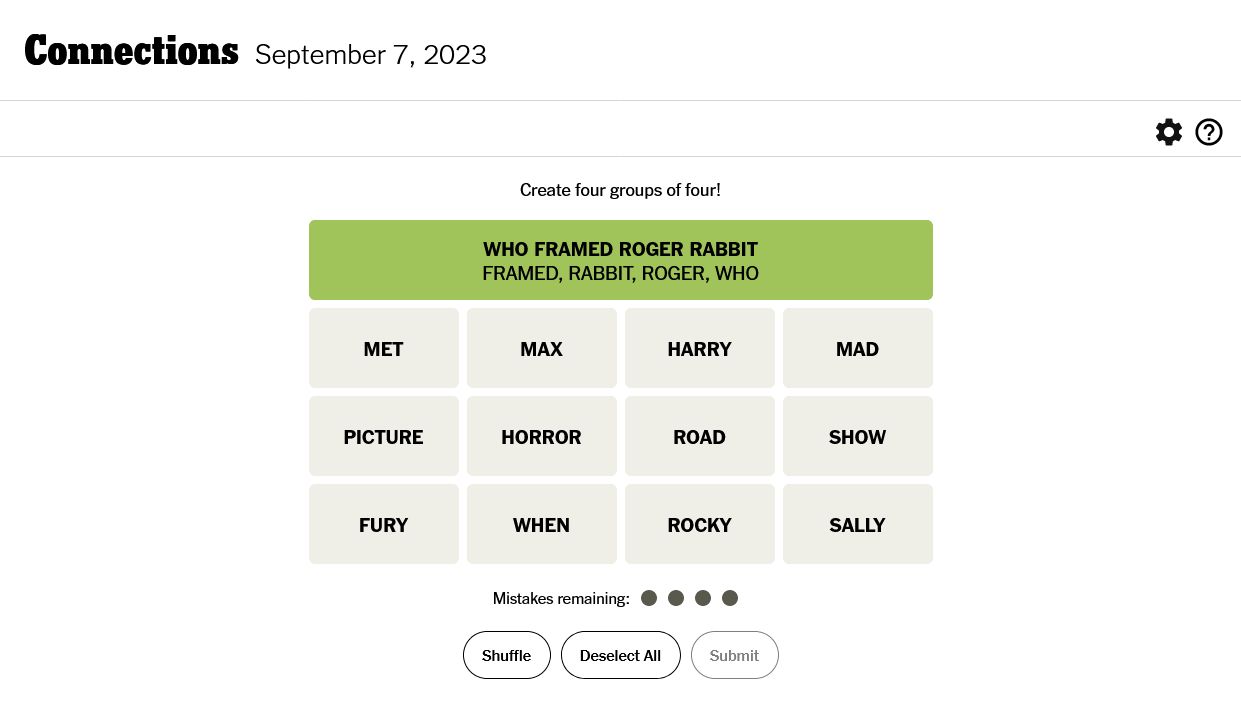Select the MAX word tile
Screen dimensions: 1241x703
(542, 348)
